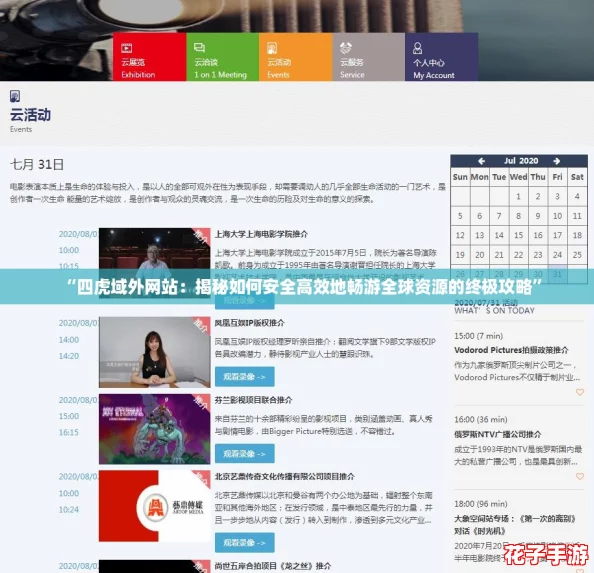Open the 云洽谈 1 on 1 Meeting tab

[x=222, y=57]
